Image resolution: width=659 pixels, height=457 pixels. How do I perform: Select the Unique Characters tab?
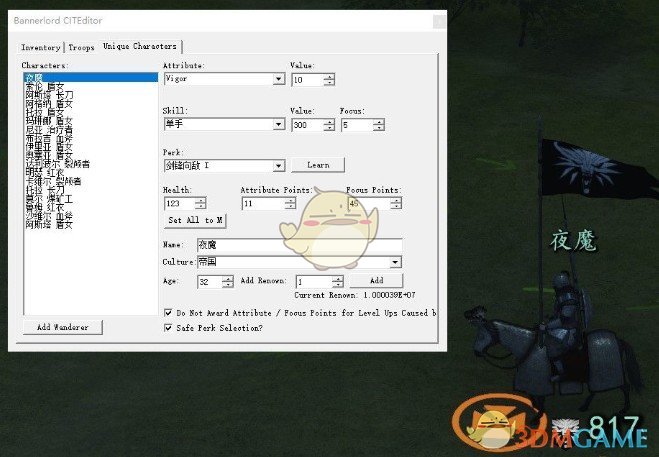140,46
